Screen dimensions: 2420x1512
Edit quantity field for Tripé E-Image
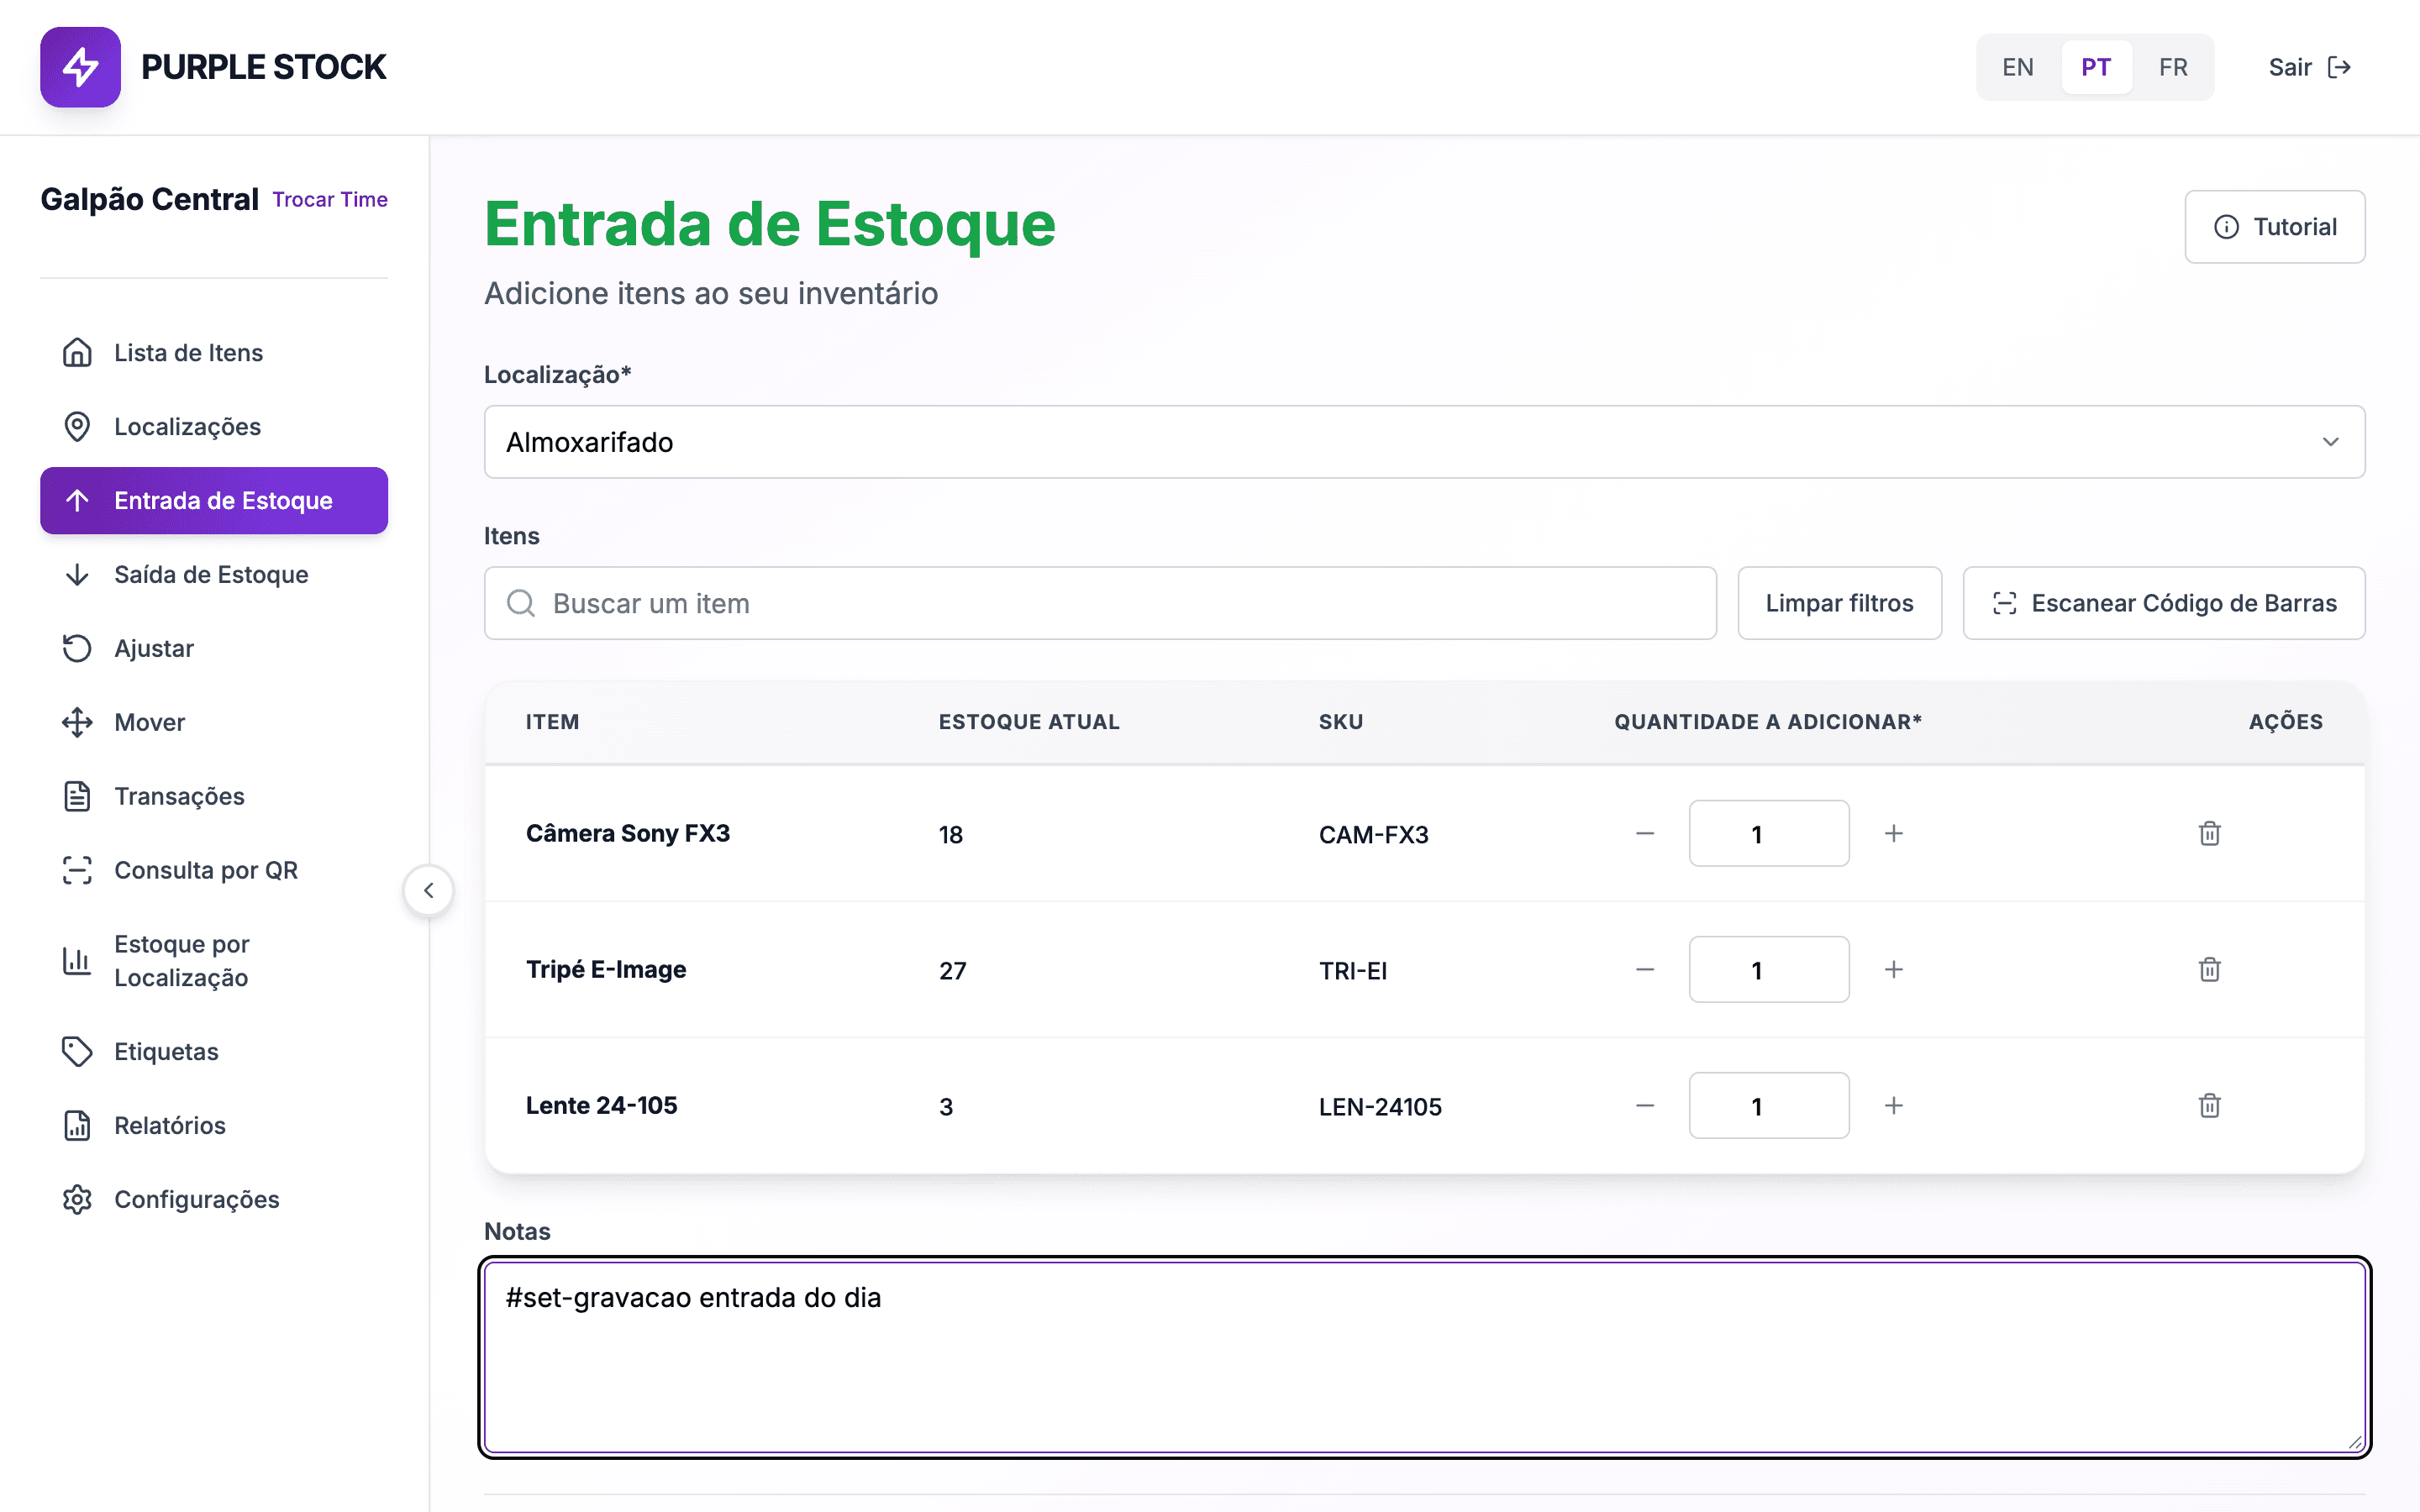pyautogui.click(x=1768, y=969)
